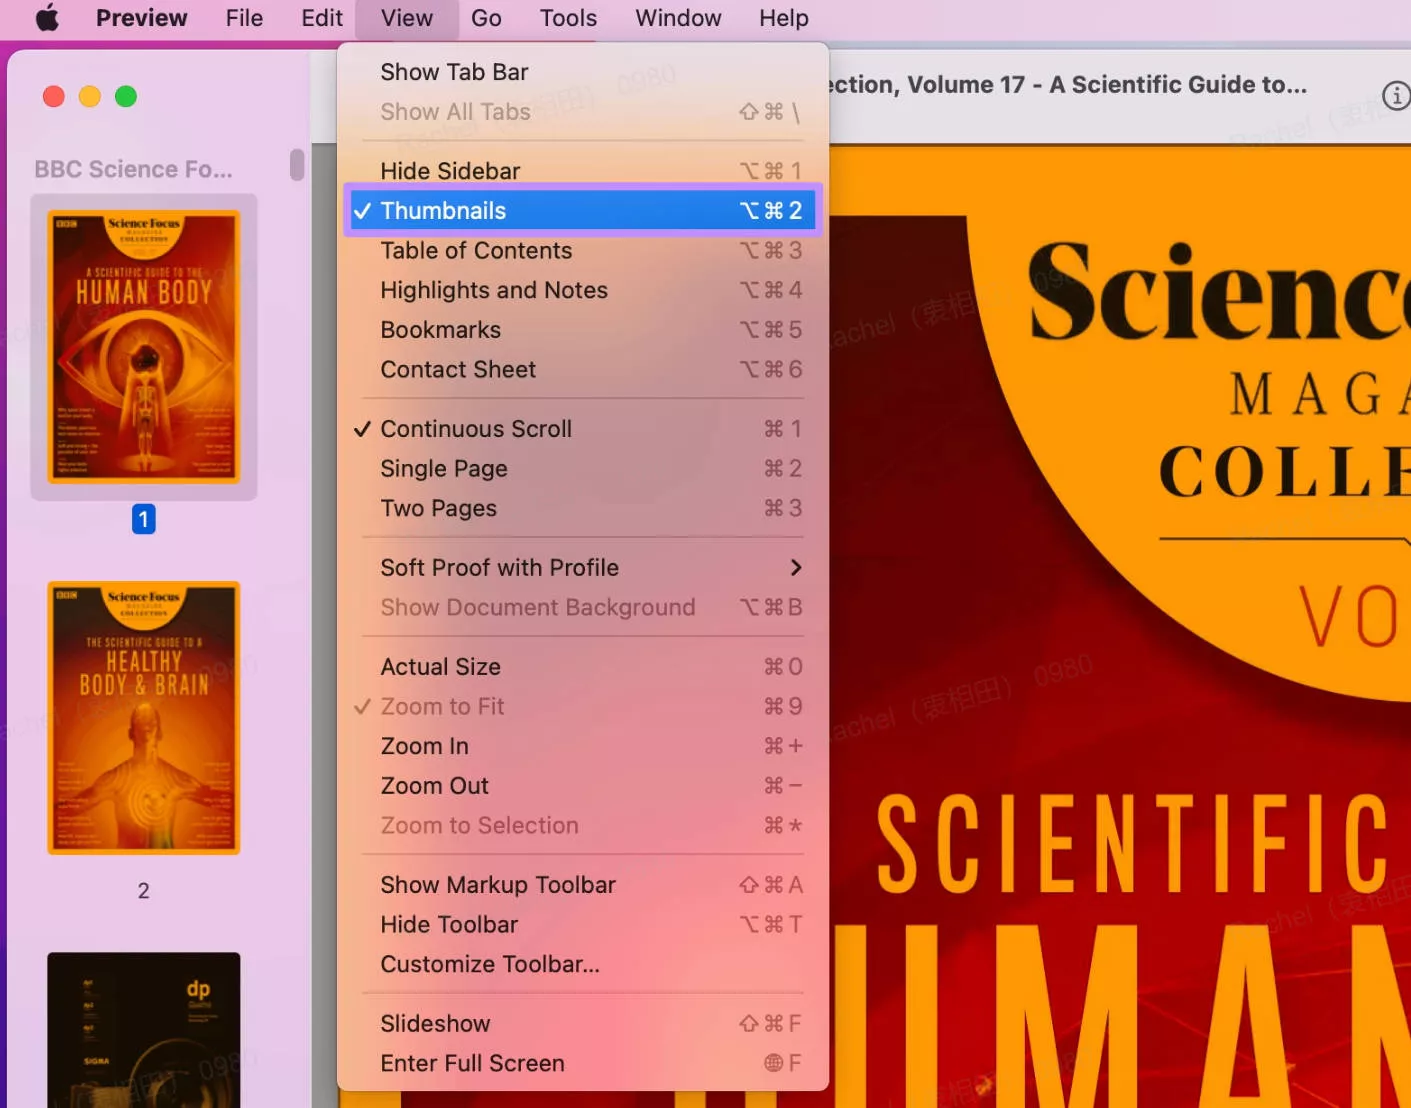The image size is (1411, 1108).
Task: Disable Continuous Scroll mode
Action: 475,428
